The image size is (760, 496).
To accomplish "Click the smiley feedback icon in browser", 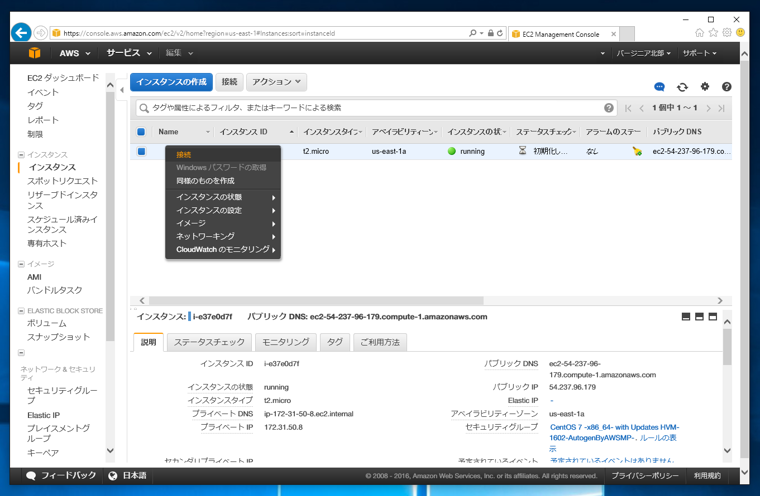I will [740, 32].
